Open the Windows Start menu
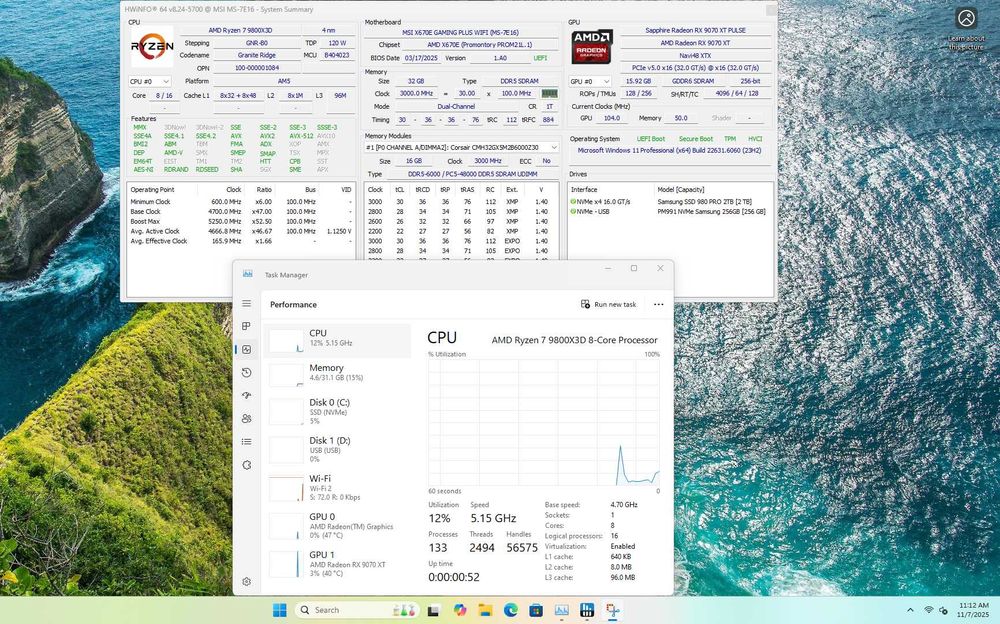The height and width of the screenshot is (624, 1000). click(279, 610)
